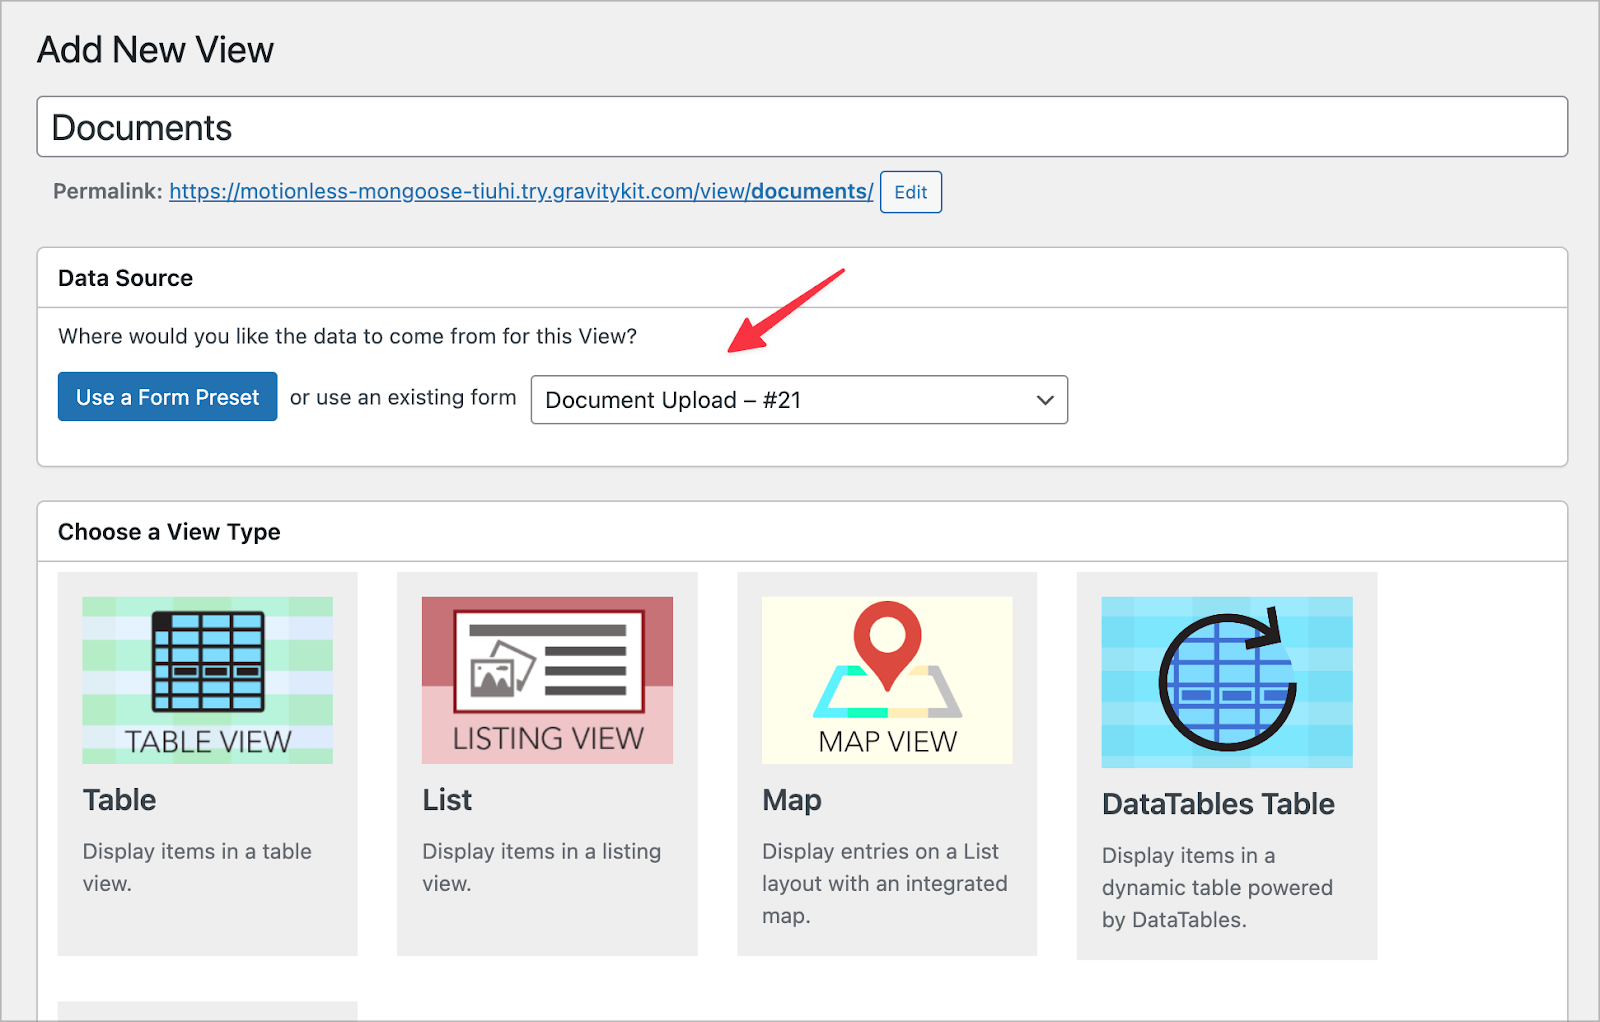Click the DataTables description text
This screenshot has width=1600, height=1022.
point(1217,887)
